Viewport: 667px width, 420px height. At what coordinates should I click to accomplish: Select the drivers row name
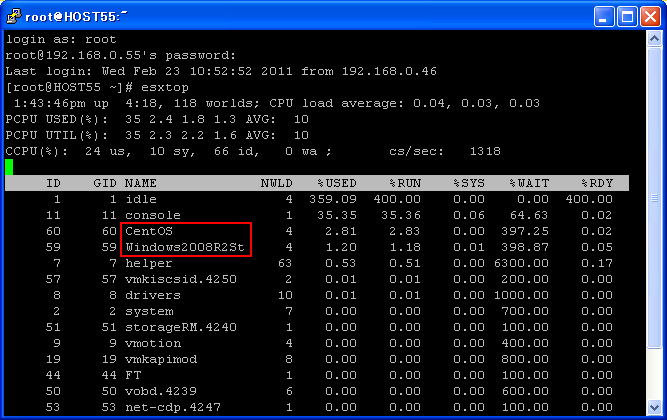coord(153,295)
